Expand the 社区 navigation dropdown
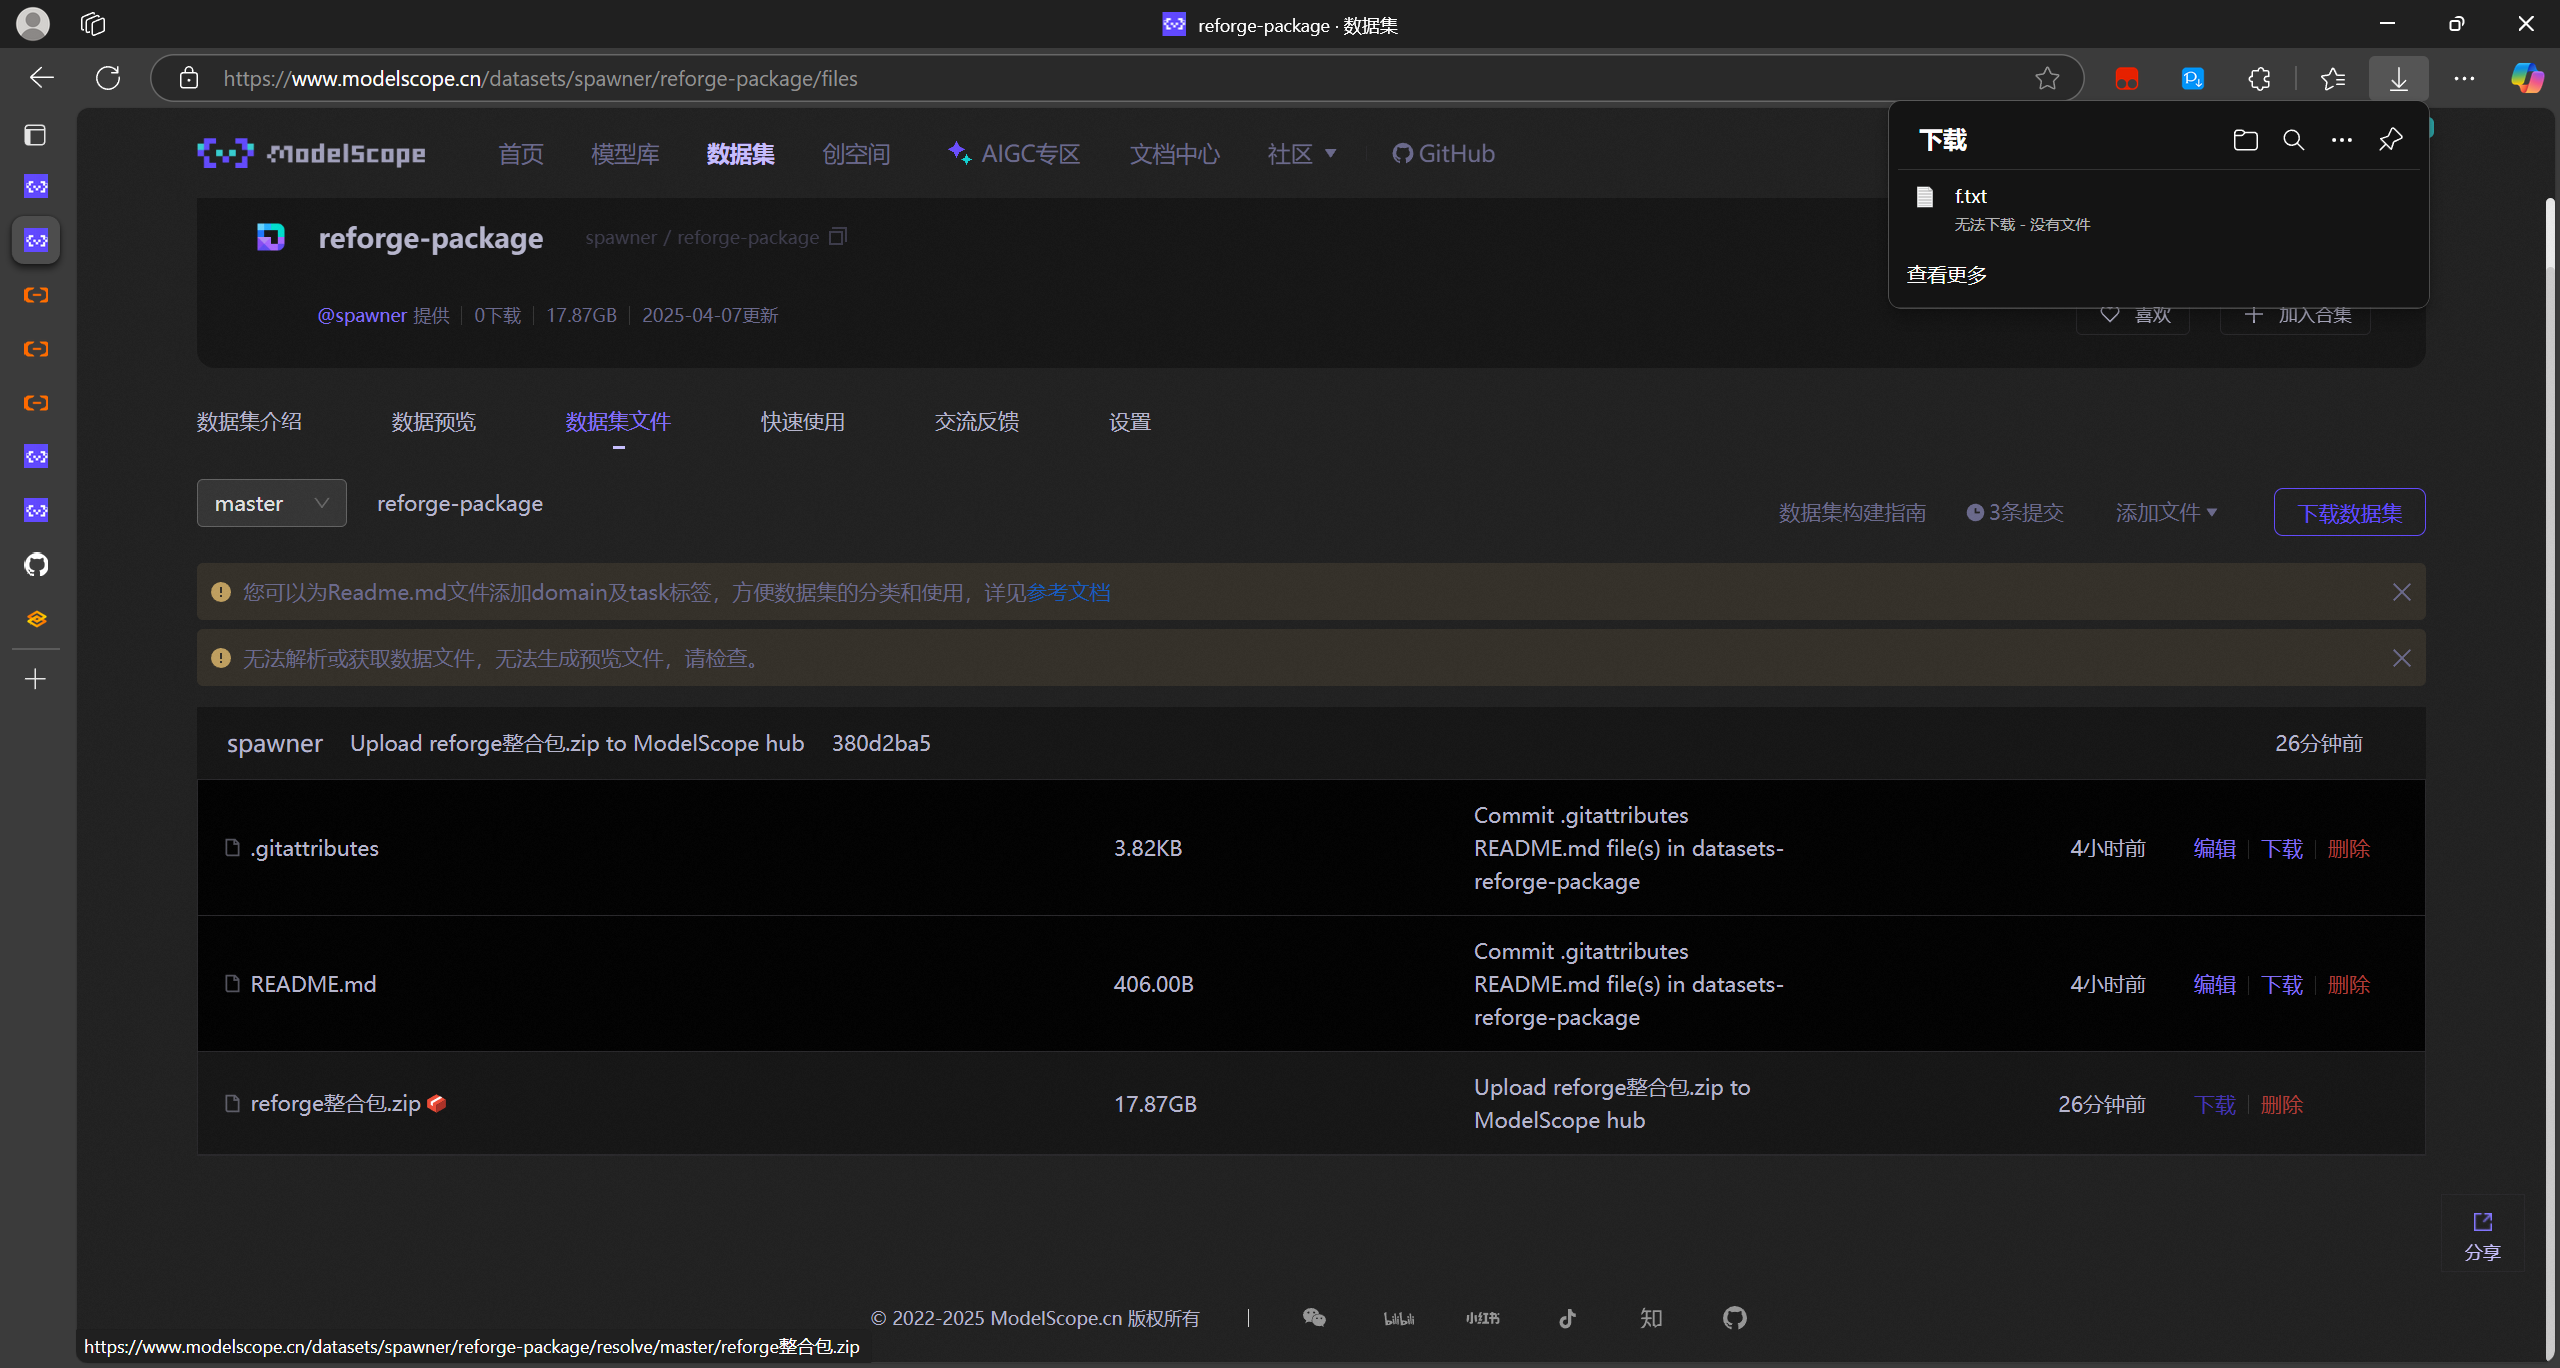Image resolution: width=2560 pixels, height=1368 pixels. pyautogui.click(x=1301, y=153)
